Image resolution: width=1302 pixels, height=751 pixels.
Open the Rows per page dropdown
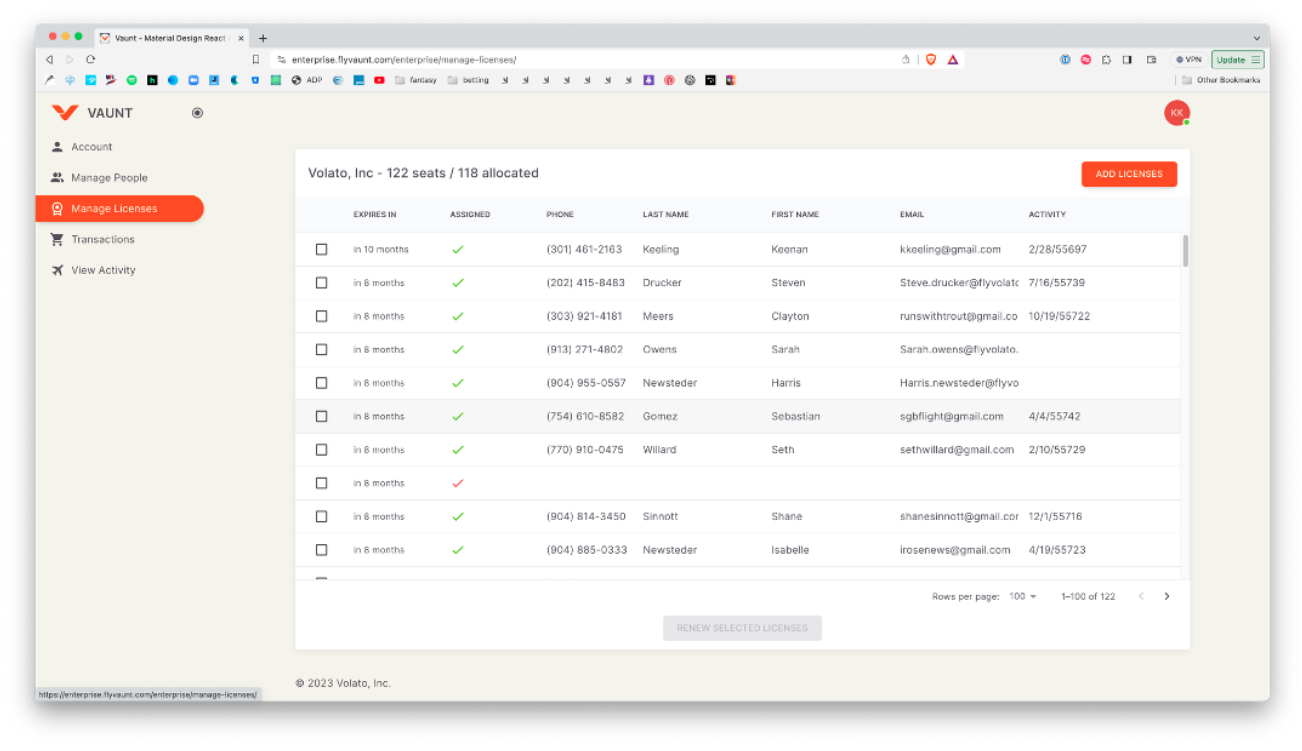pos(1023,596)
